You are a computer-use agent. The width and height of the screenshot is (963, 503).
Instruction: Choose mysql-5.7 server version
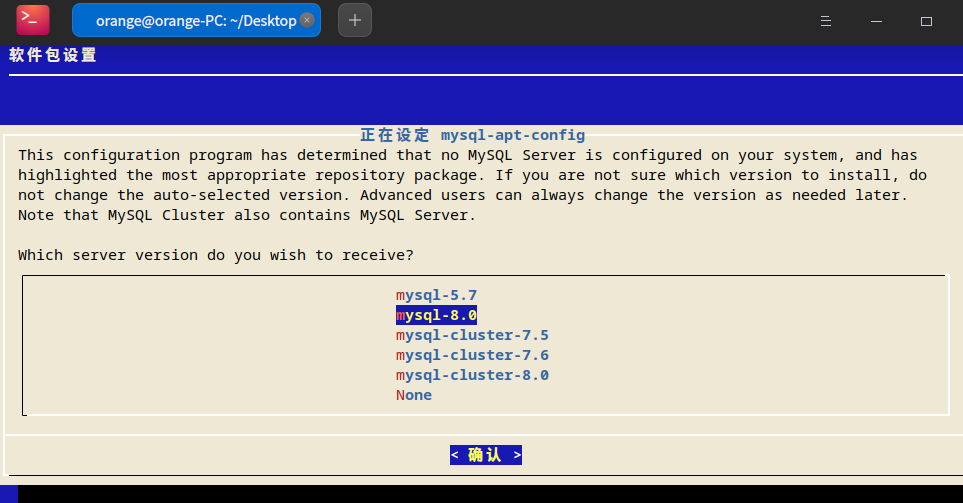[436, 295]
